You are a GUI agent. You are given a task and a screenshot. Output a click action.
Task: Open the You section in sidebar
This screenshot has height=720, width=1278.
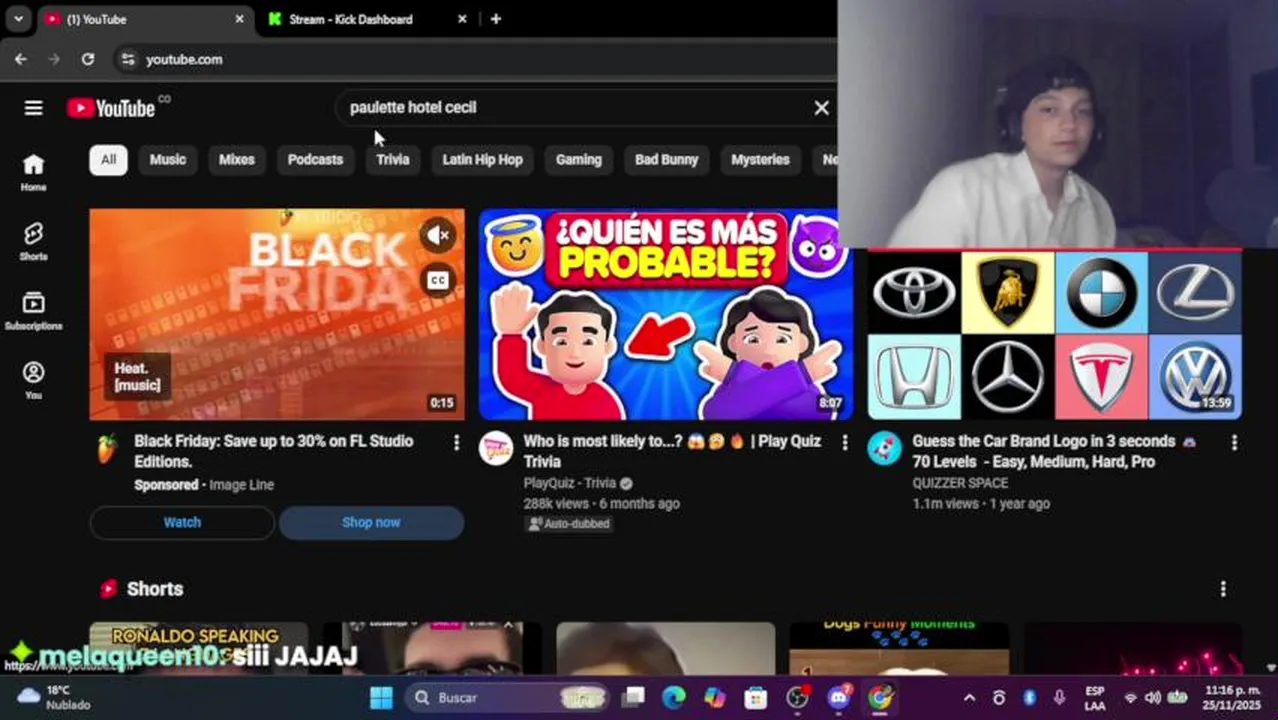[33, 380]
